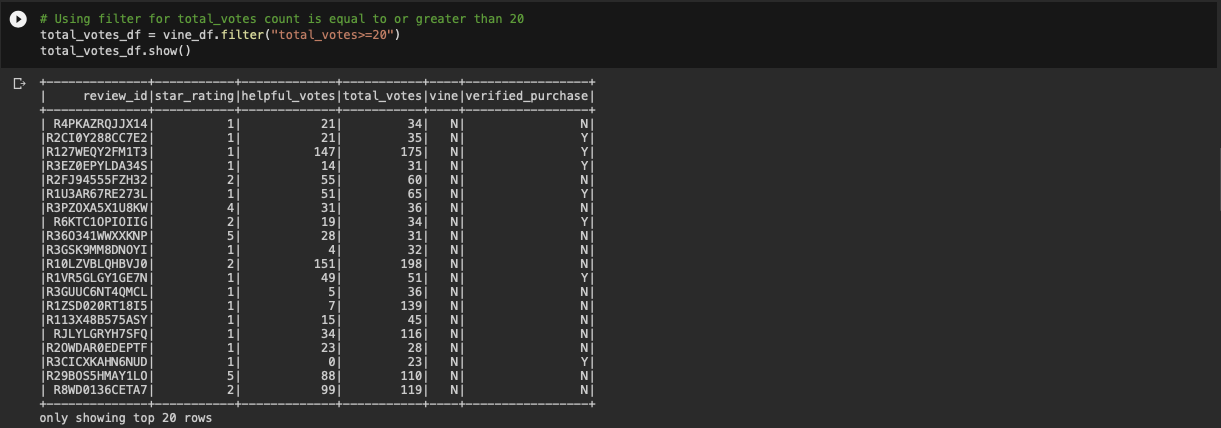Click total_votes value 65
The height and width of the screenshot is (428, 1221).
tap(416, 194)
